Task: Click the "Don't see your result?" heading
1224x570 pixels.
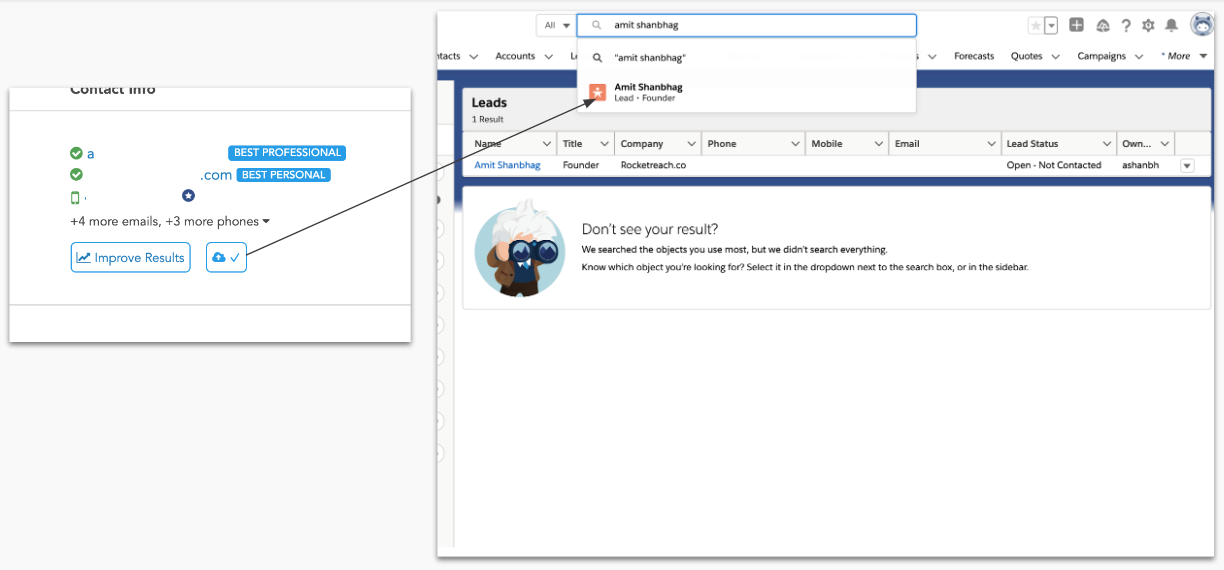Action: click(x=650, y=229)
